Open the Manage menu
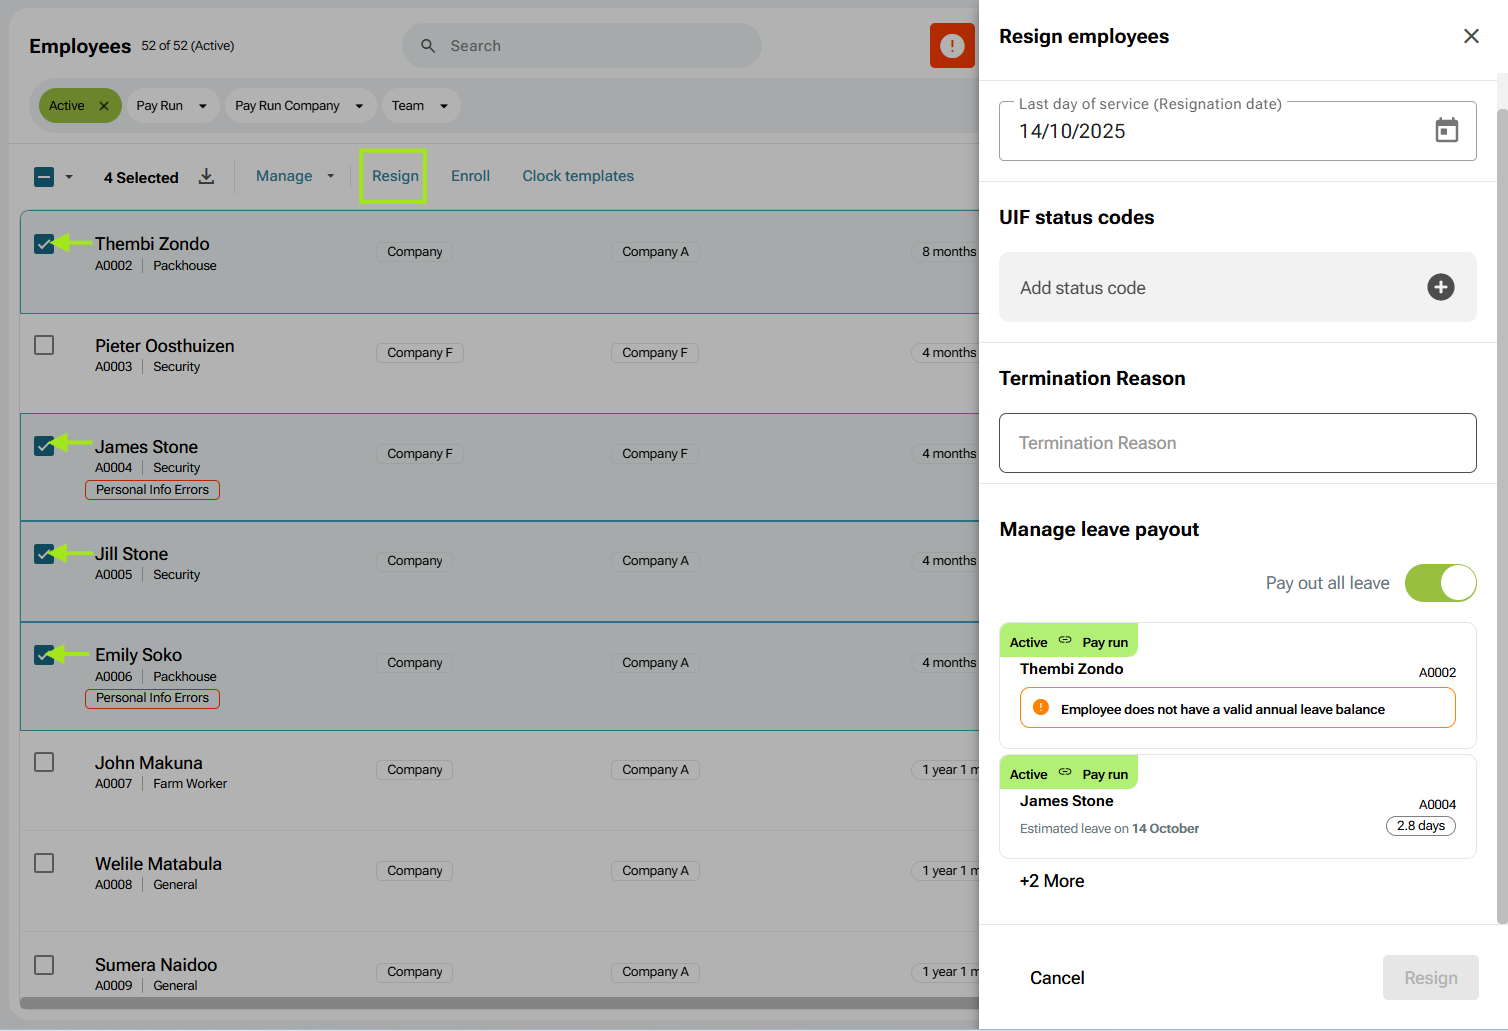This screenshot has height=1031, width=1508. click(295, 176)
